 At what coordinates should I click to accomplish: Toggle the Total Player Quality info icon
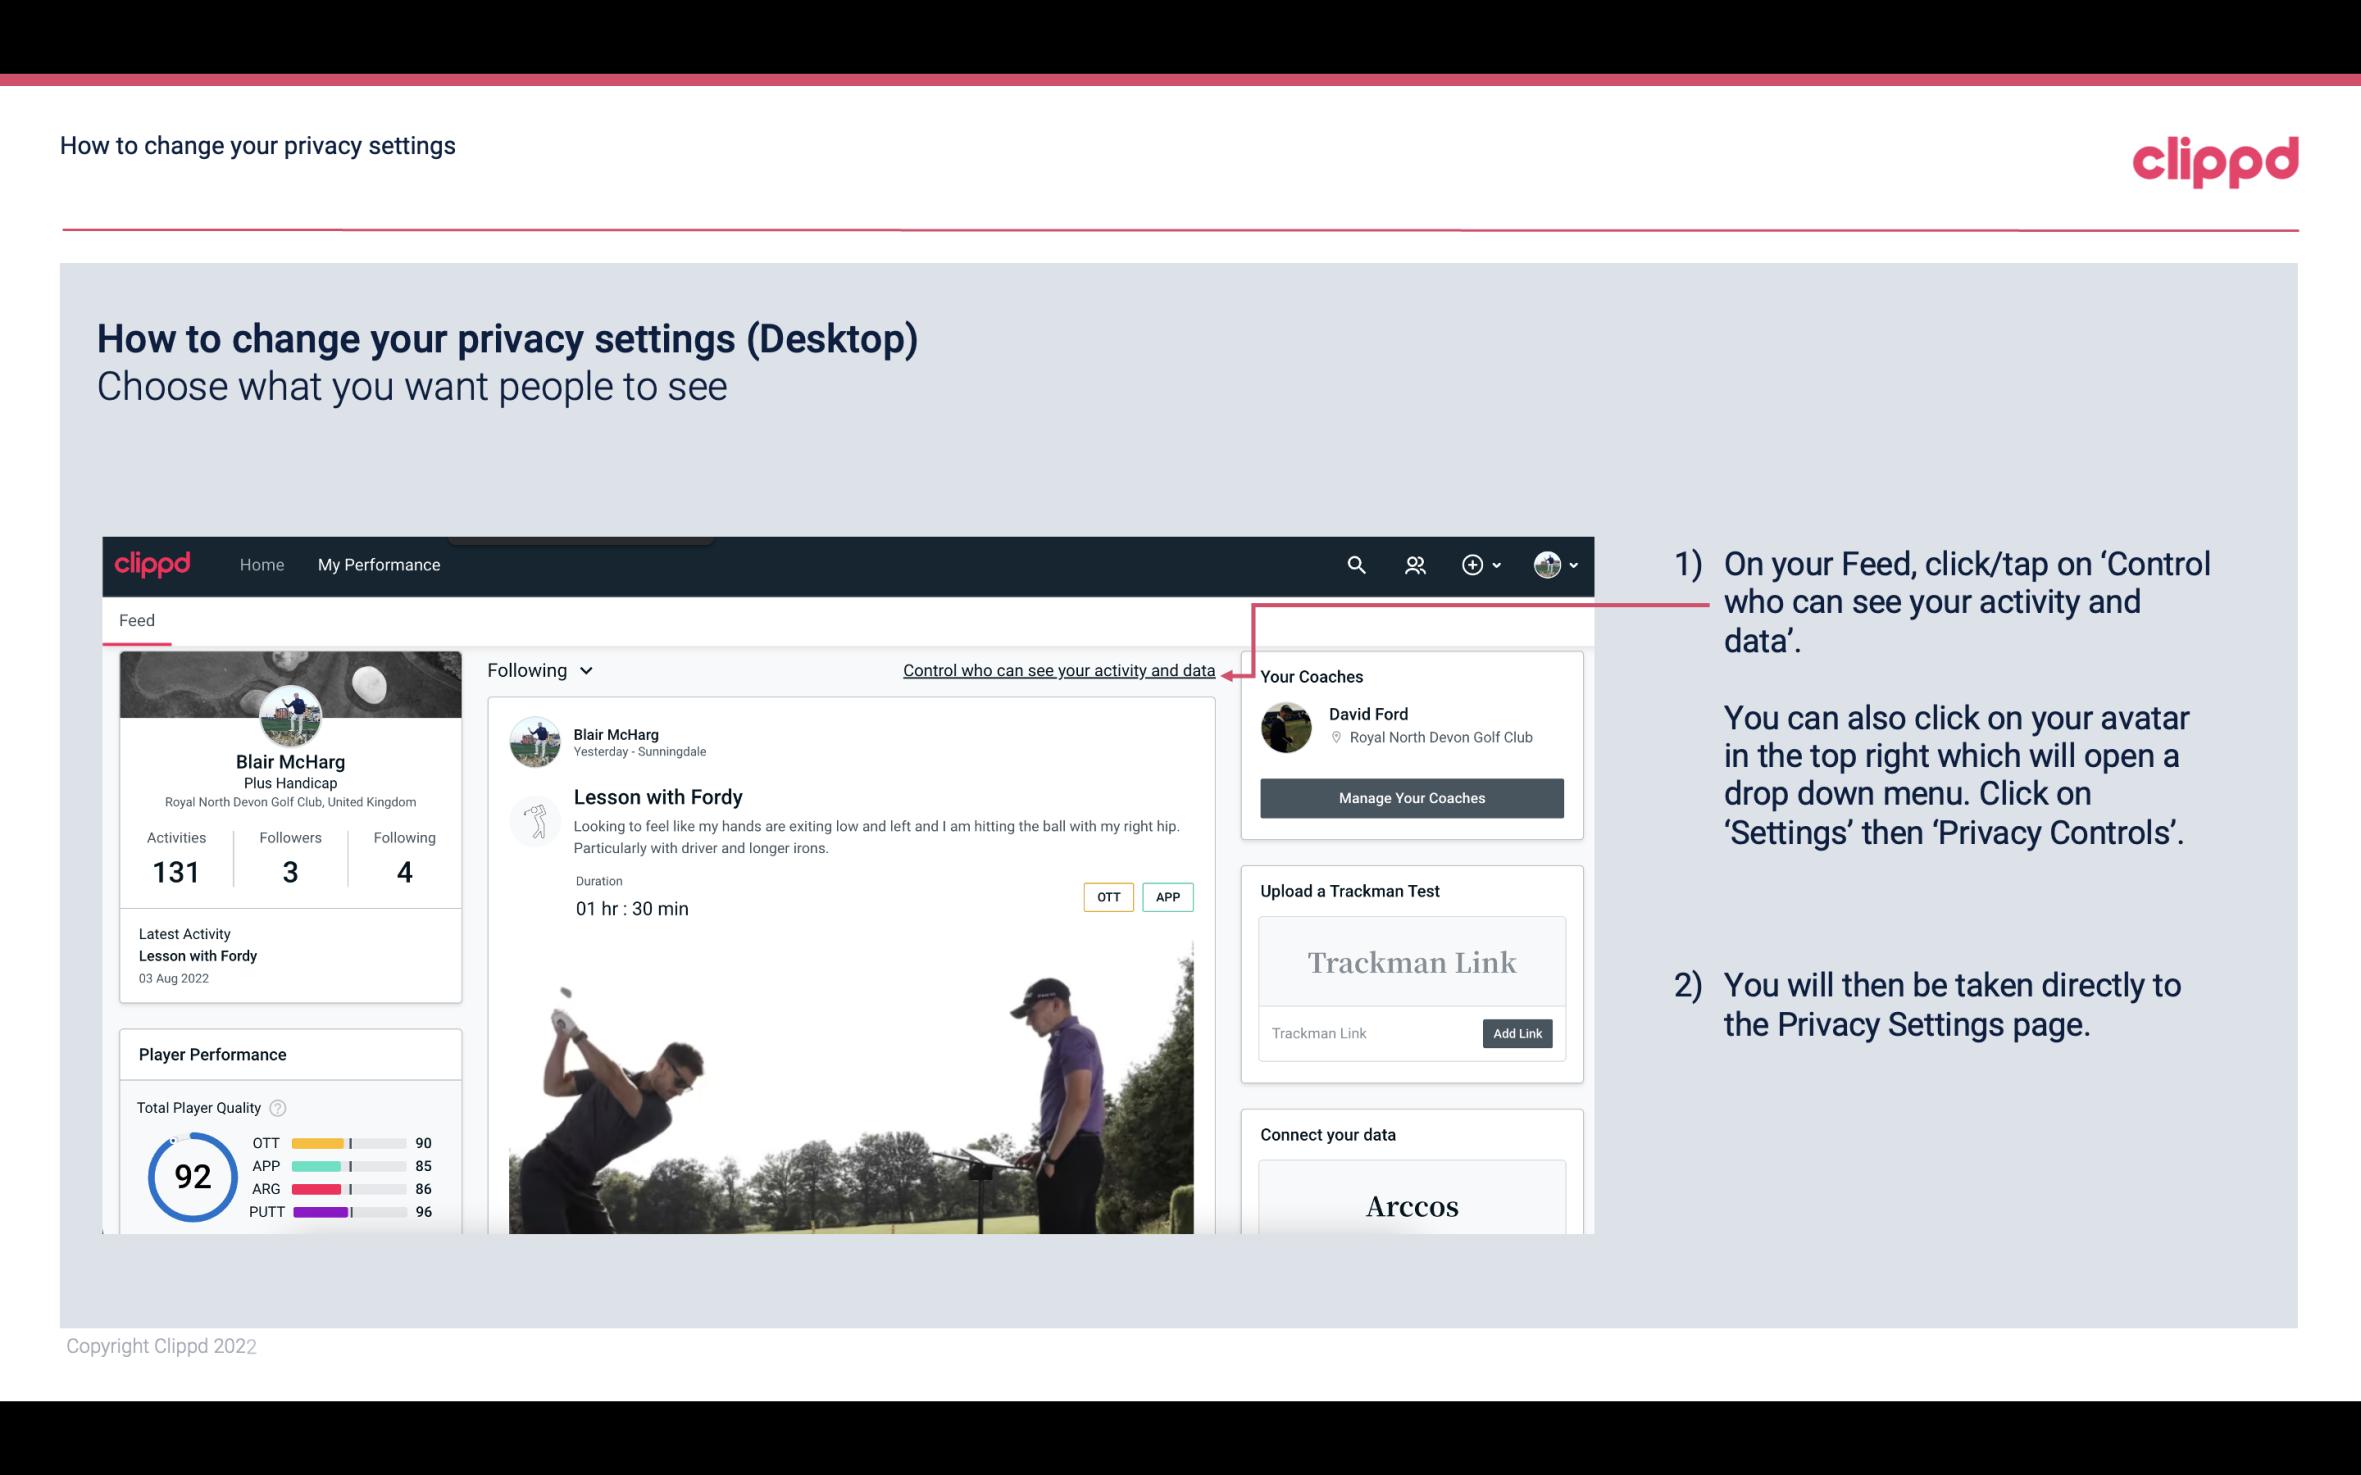point(277,1106)
